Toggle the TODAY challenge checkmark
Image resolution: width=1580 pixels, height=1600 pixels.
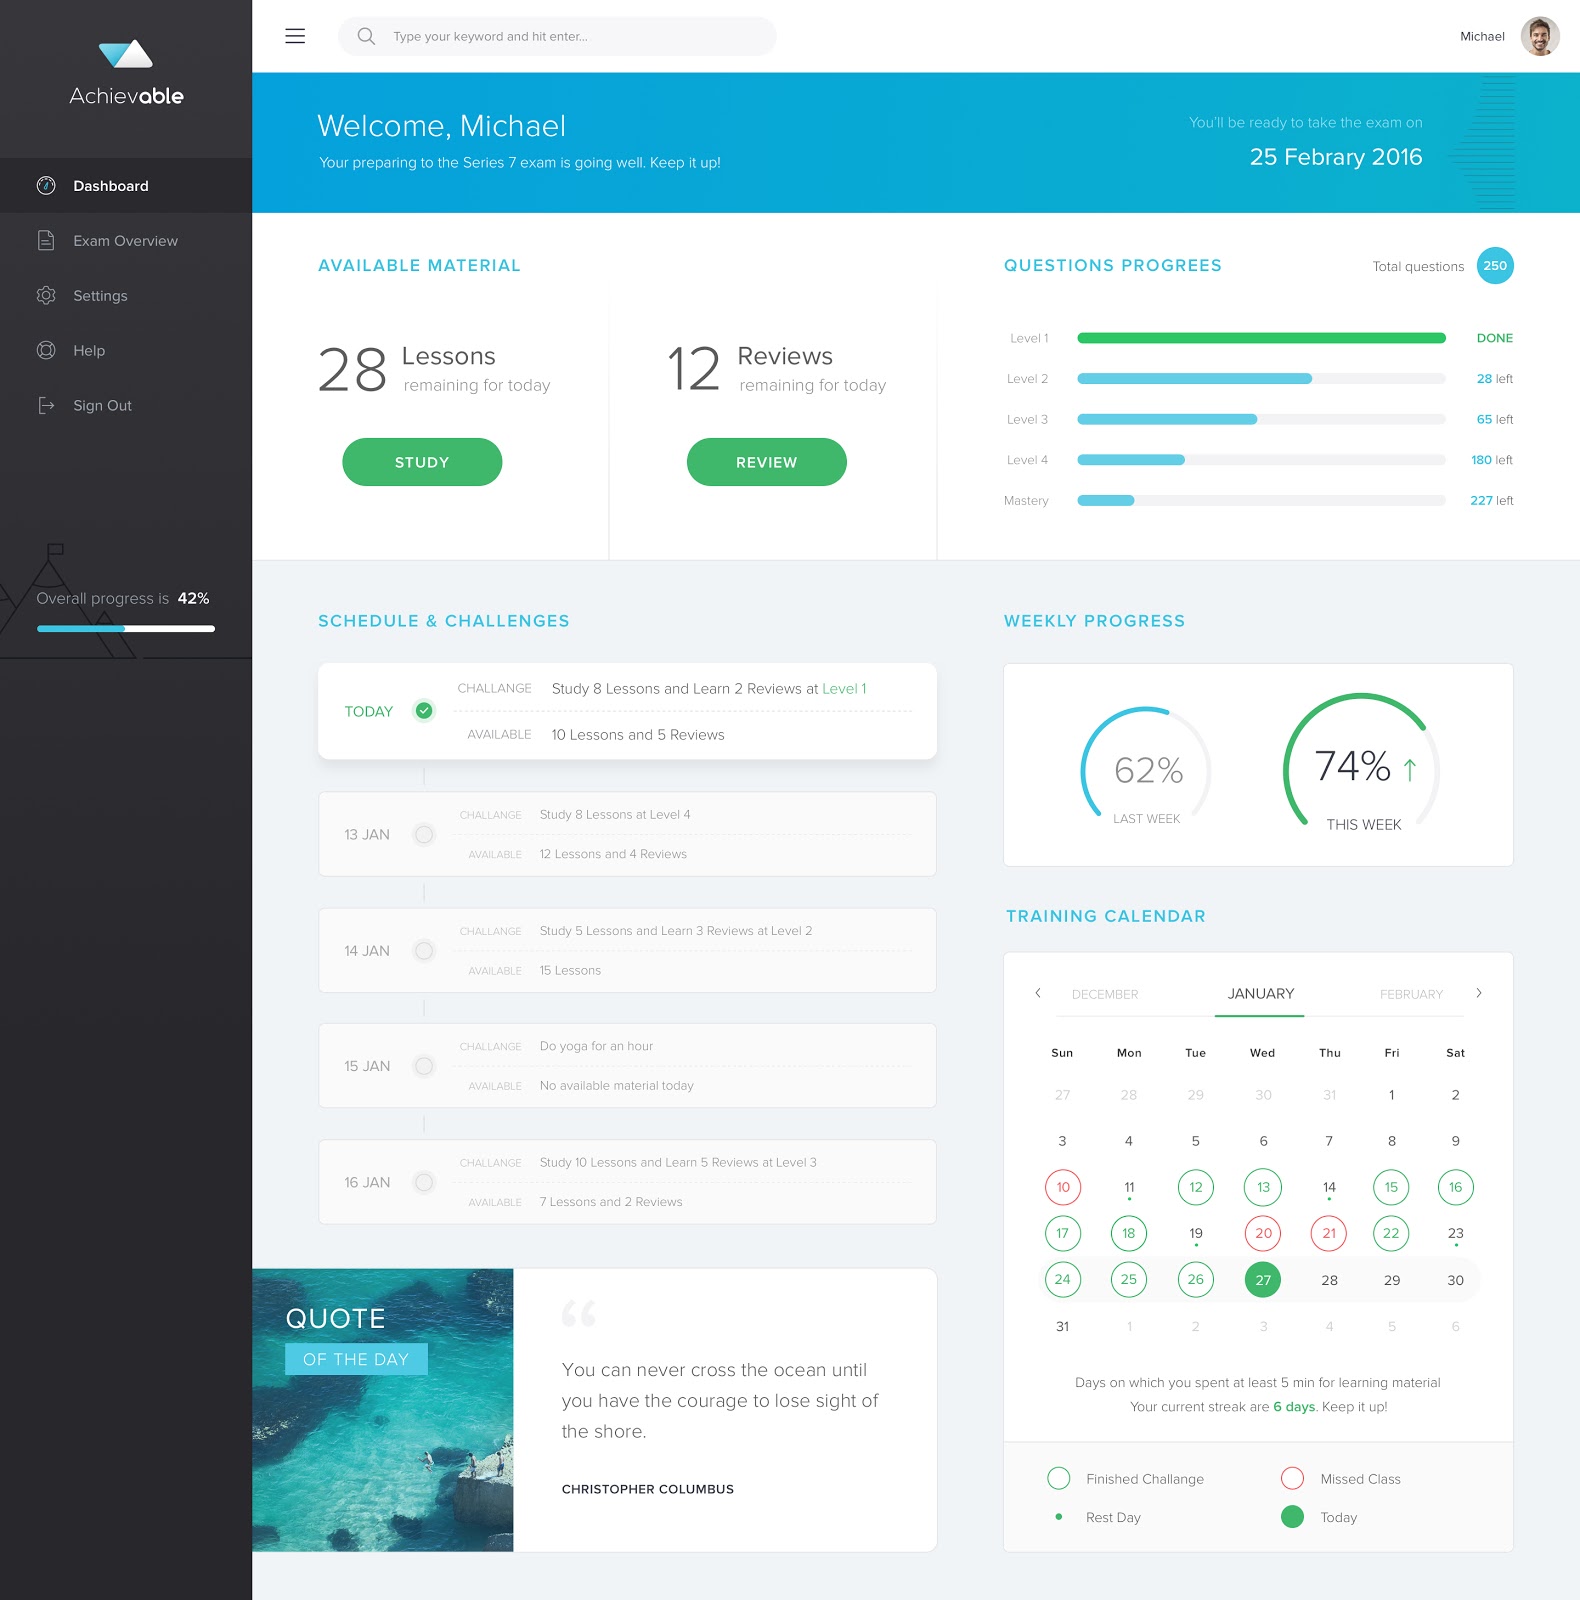point(424,710)
